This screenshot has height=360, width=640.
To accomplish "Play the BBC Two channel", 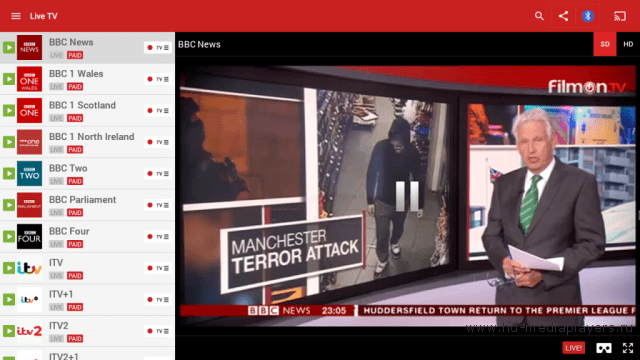I will [x=9, y=173].
